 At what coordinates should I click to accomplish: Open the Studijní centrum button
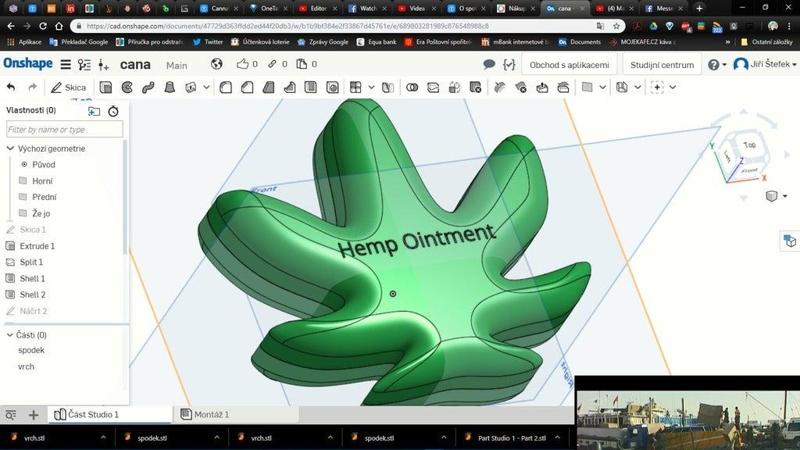click(x=662, y=65)
